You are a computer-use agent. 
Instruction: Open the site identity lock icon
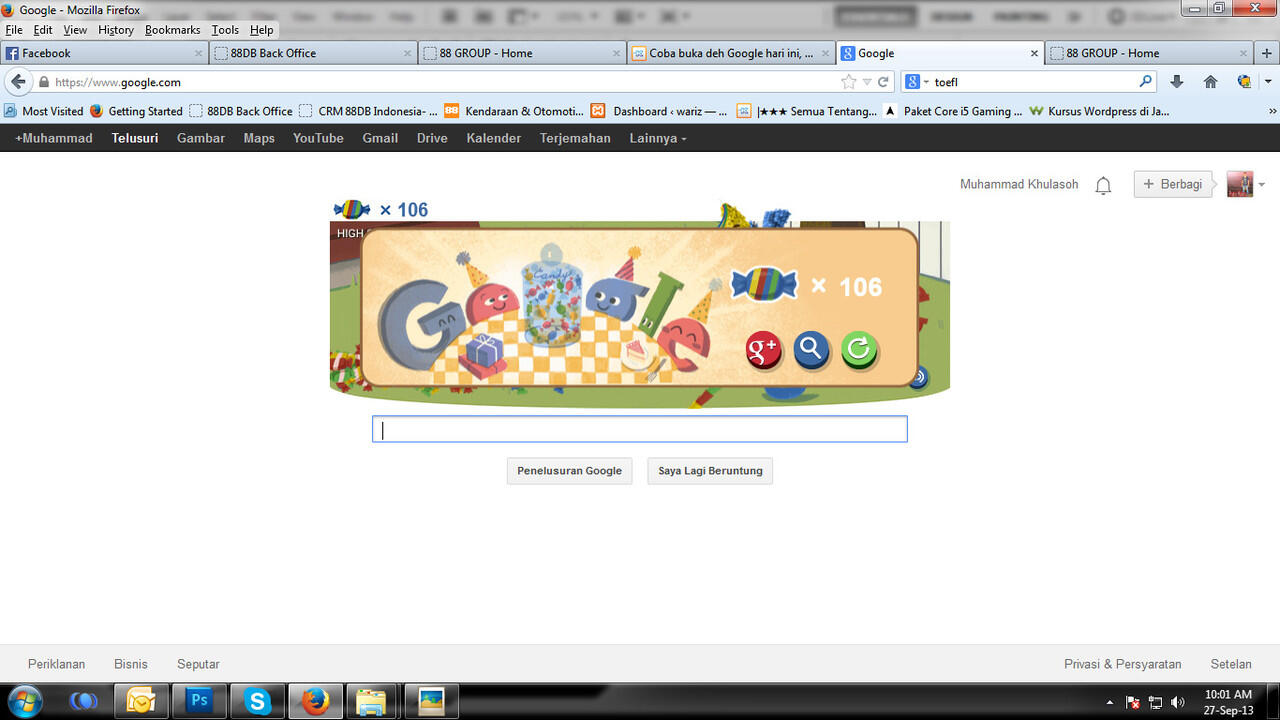[x=43, y=82]
